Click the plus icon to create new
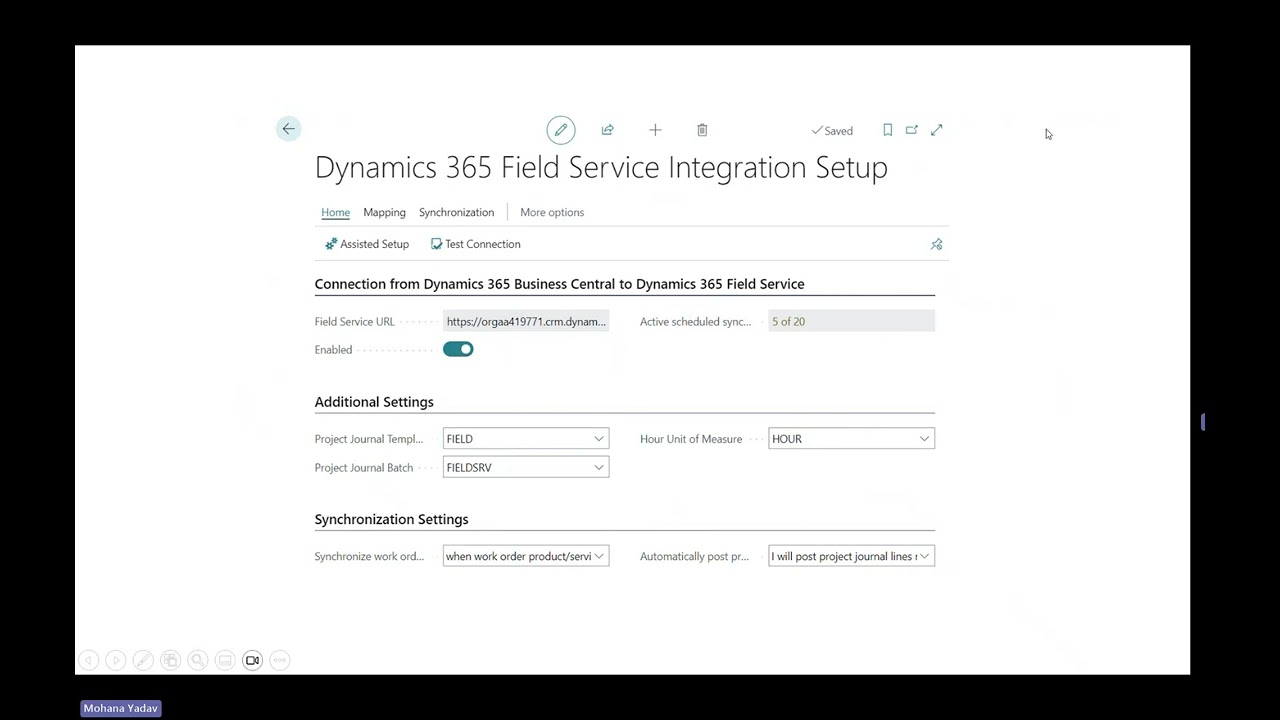 (655, 130)
